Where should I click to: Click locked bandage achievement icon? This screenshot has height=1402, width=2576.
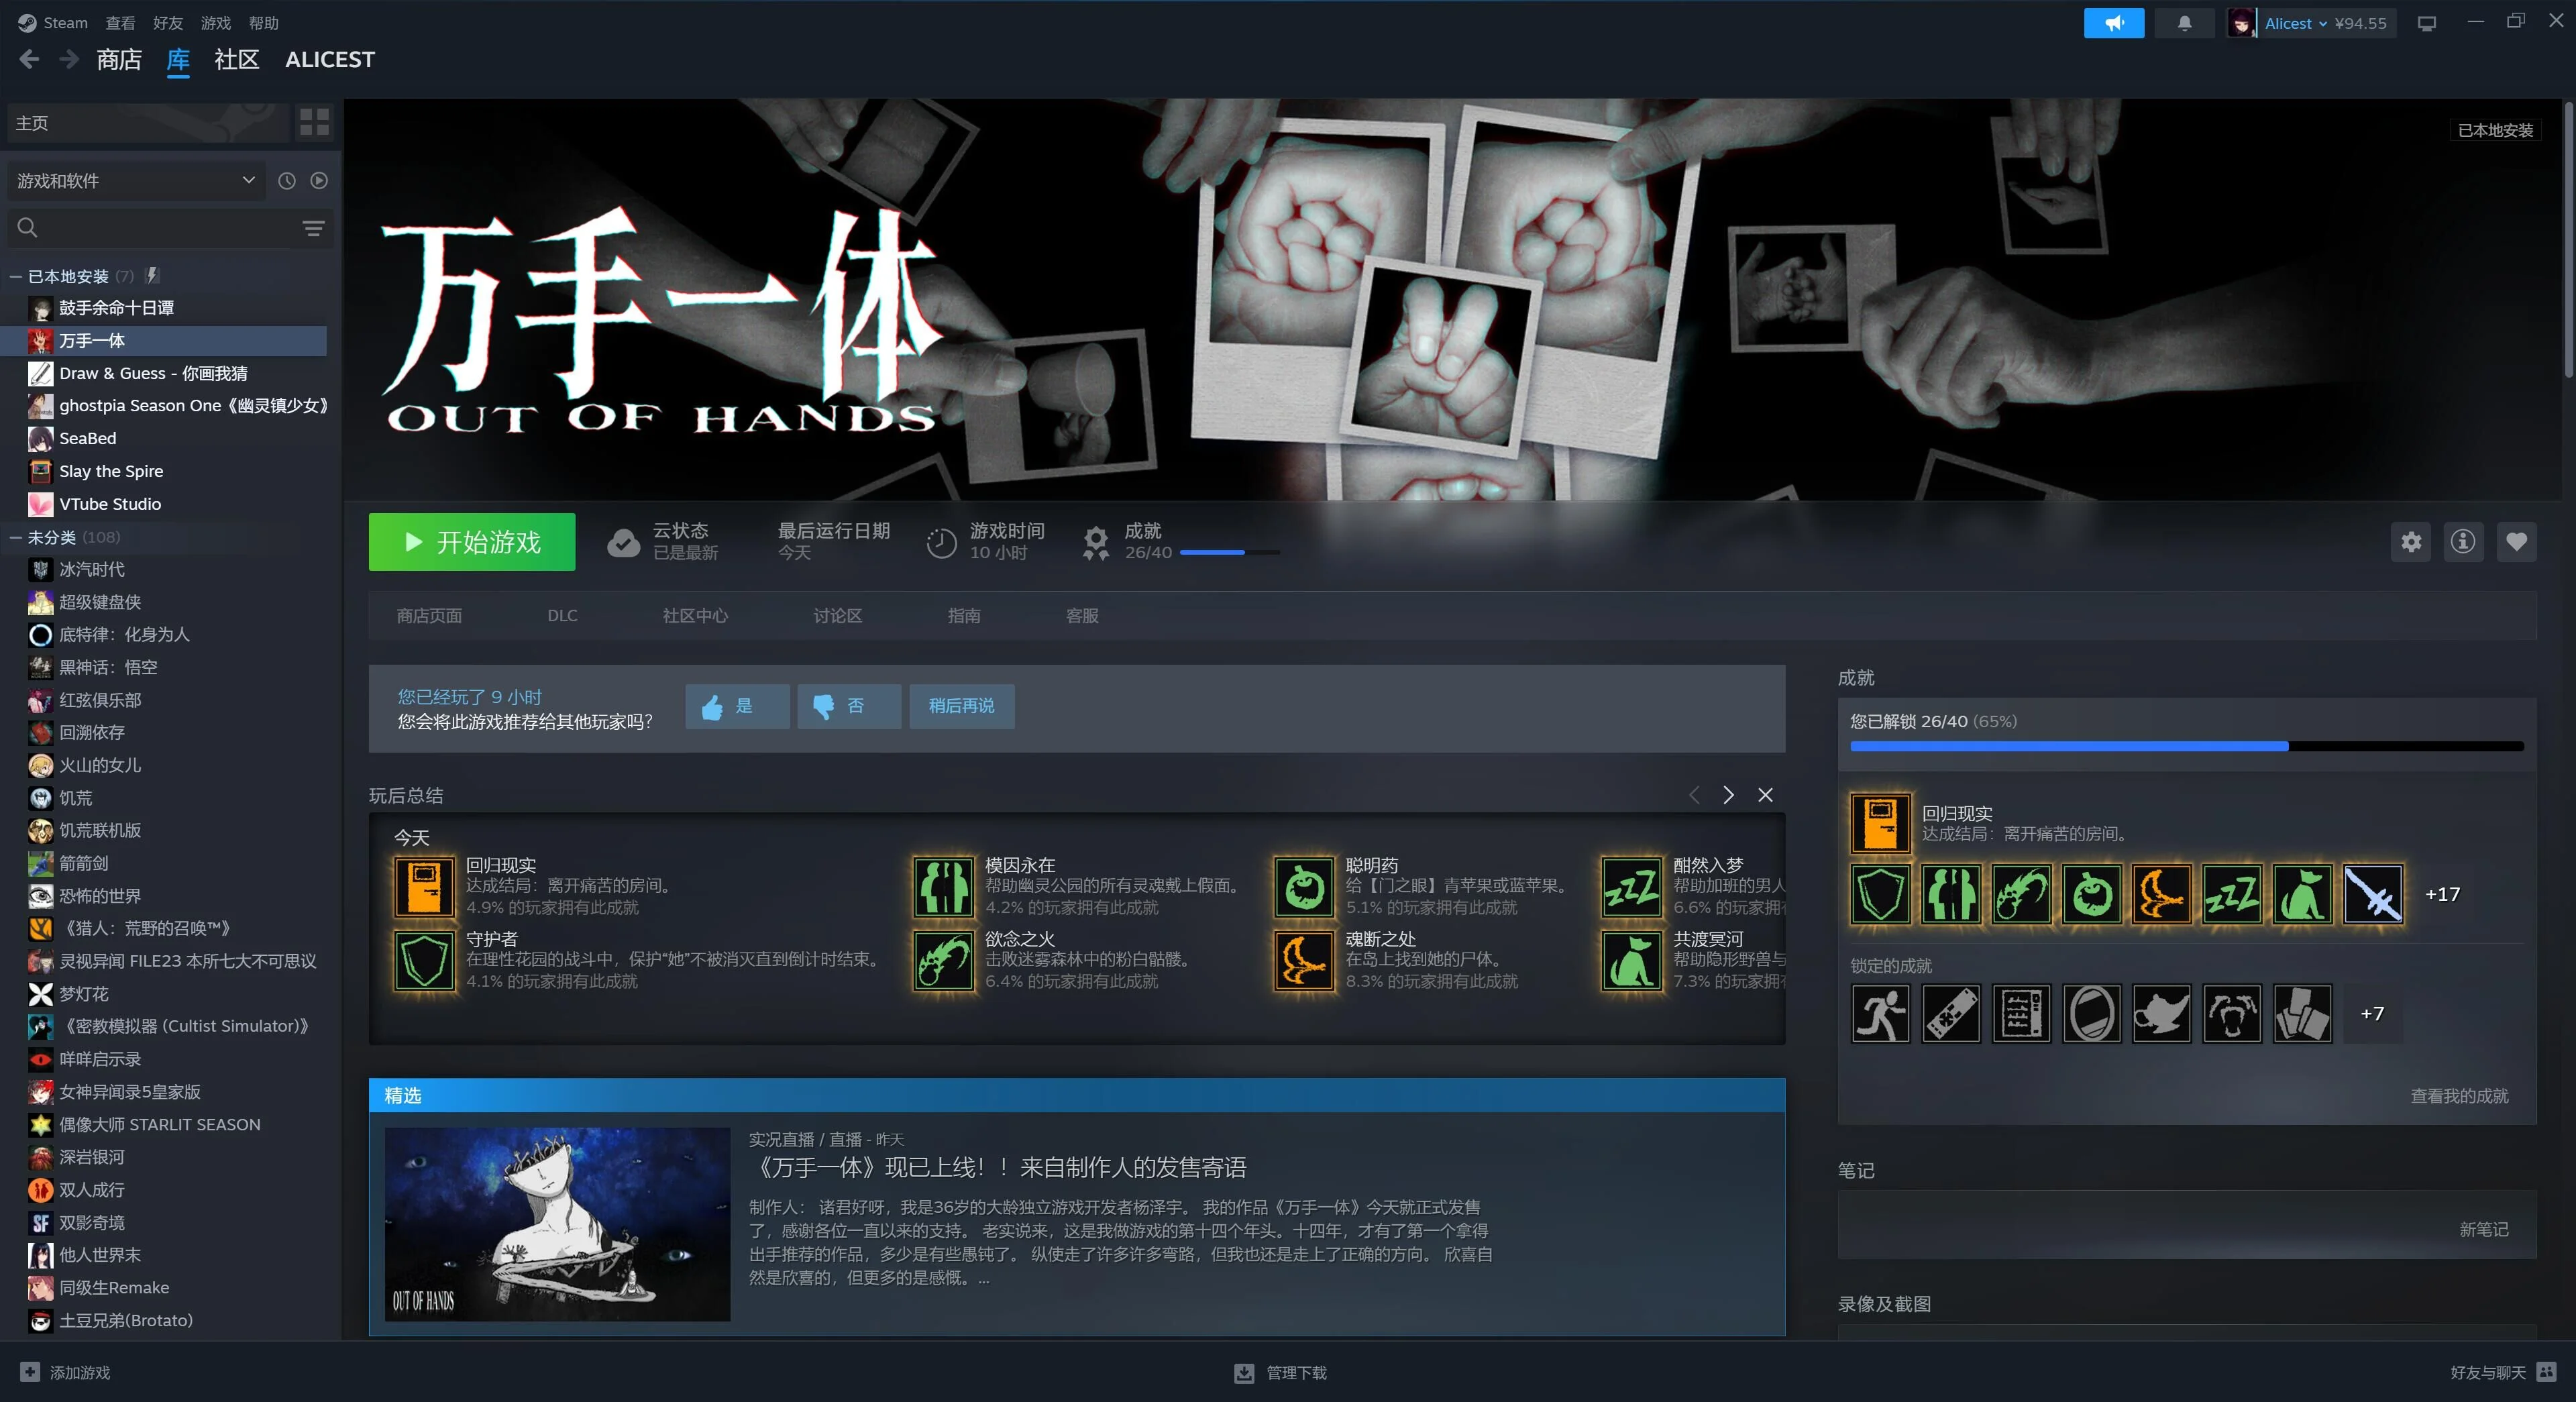pyautogui.click(x=1950, y=1013)
